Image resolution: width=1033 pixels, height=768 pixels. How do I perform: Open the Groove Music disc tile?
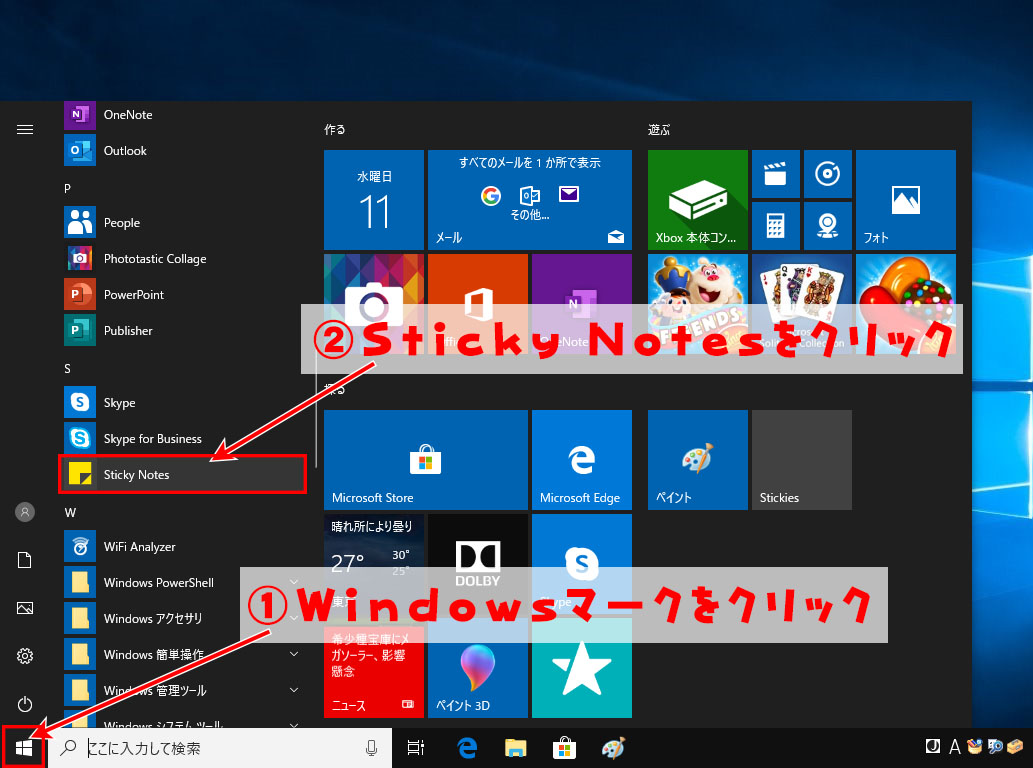pyautogui.click(x=827, y=175)
